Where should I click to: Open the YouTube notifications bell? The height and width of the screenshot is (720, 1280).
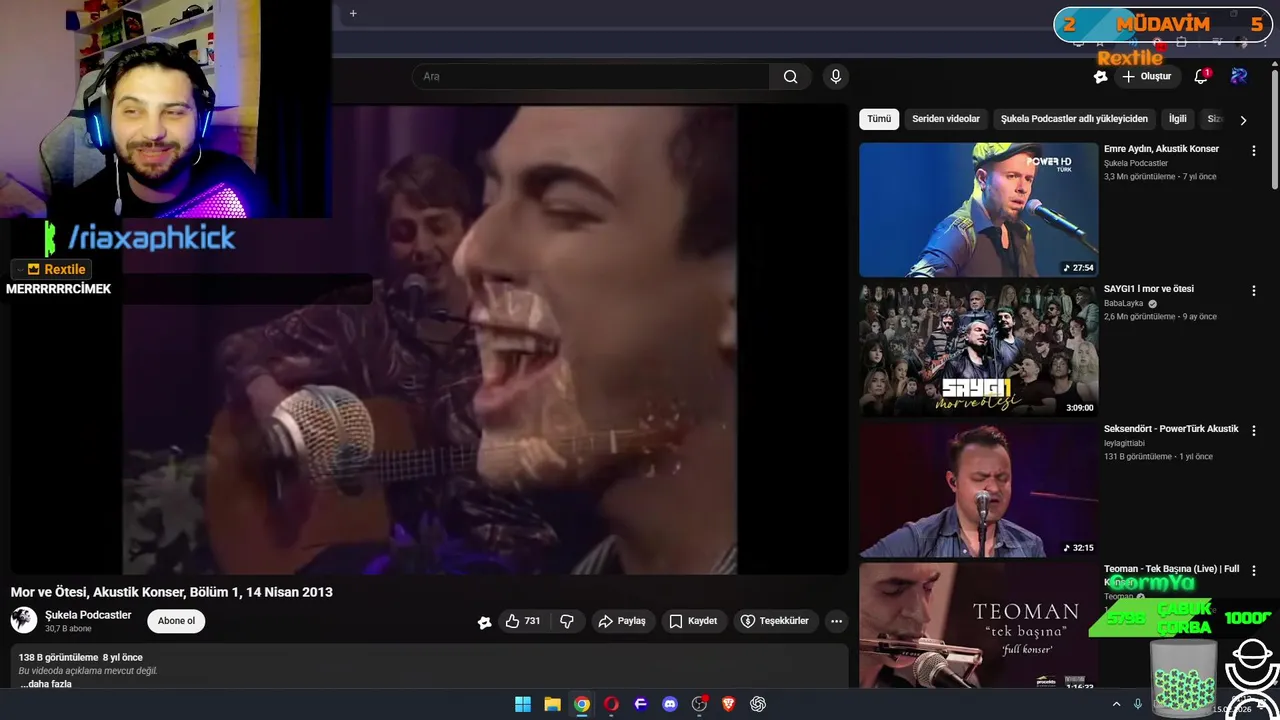1202,76
